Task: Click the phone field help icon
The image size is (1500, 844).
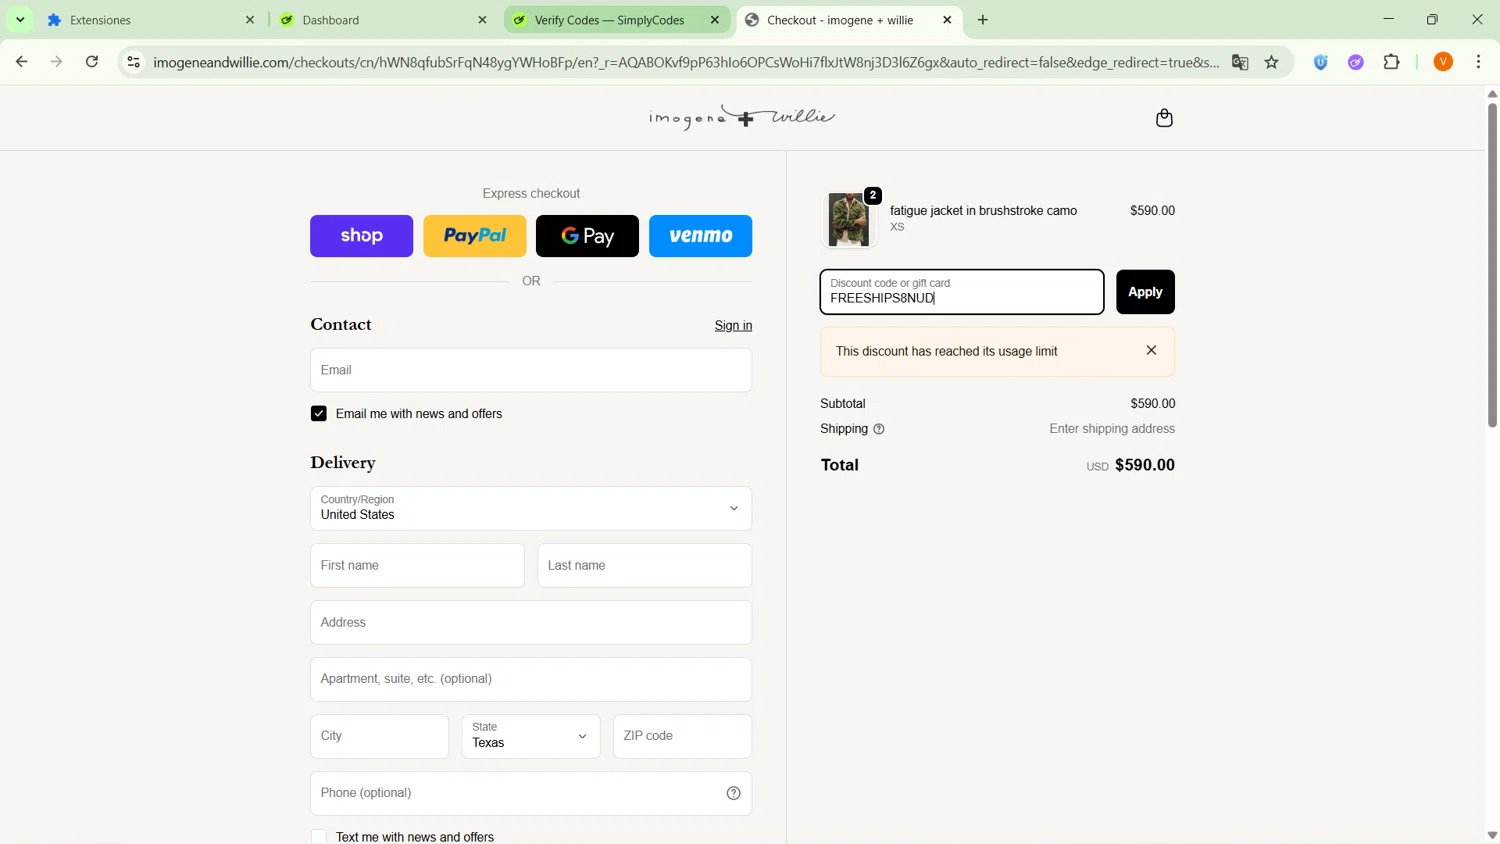Action: (x=733, y=794)
